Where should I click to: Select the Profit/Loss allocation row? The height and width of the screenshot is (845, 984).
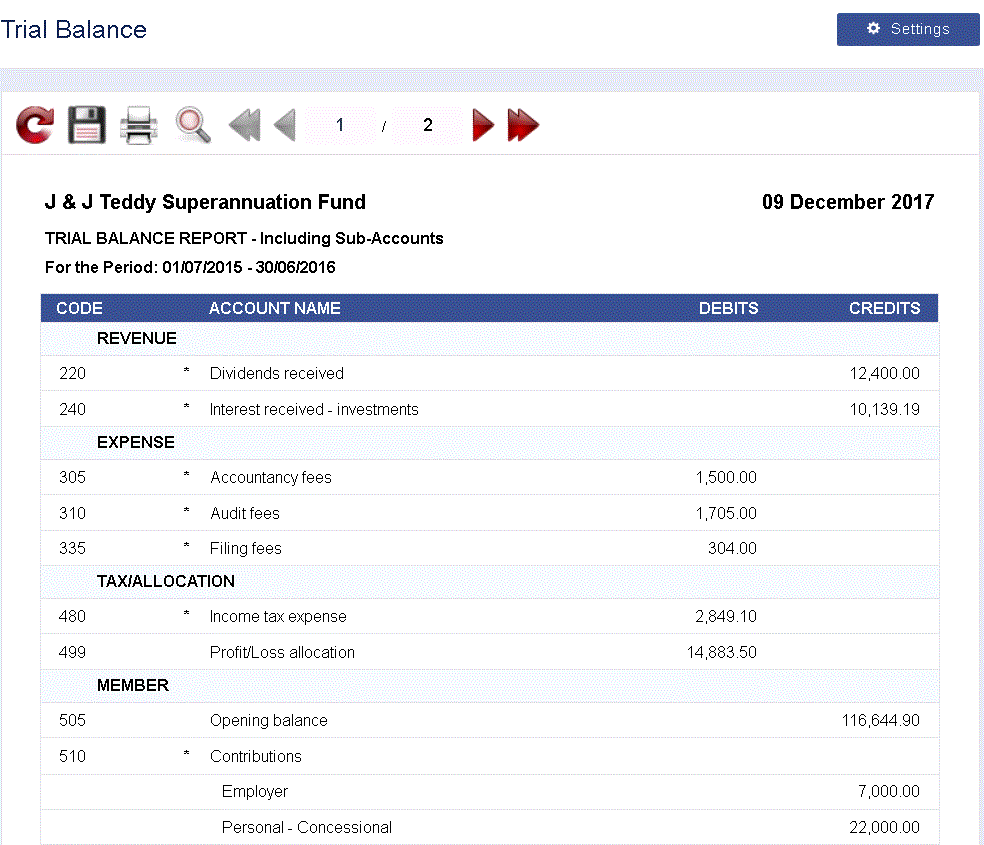[x=282, y=652]
